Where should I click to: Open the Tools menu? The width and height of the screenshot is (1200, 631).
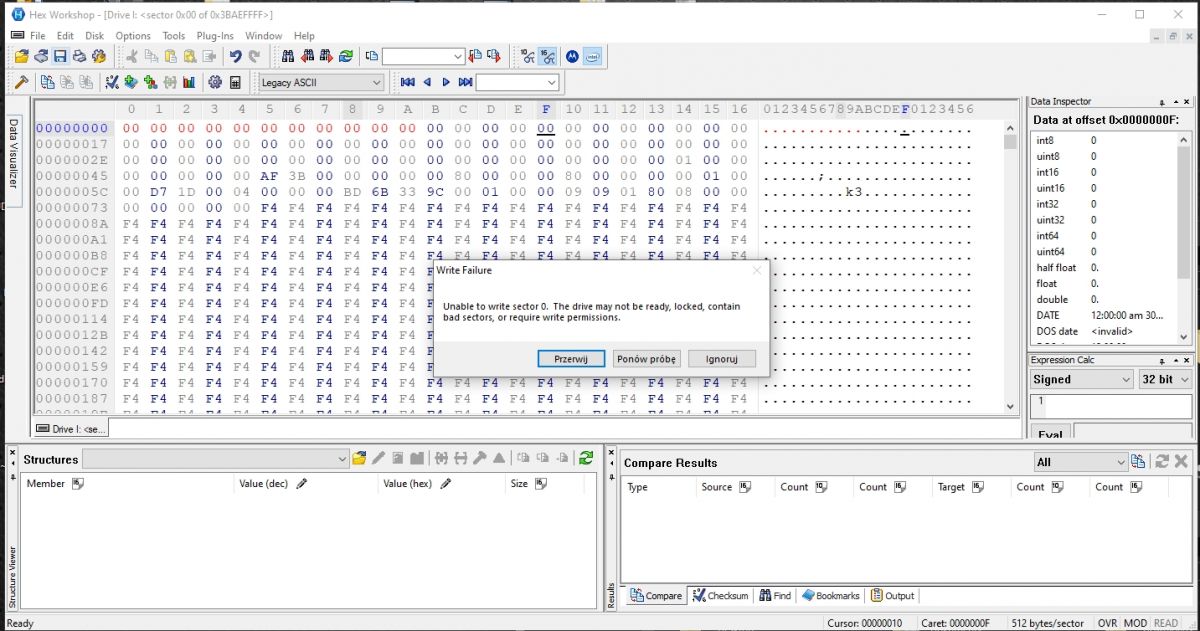coord(174,36)
